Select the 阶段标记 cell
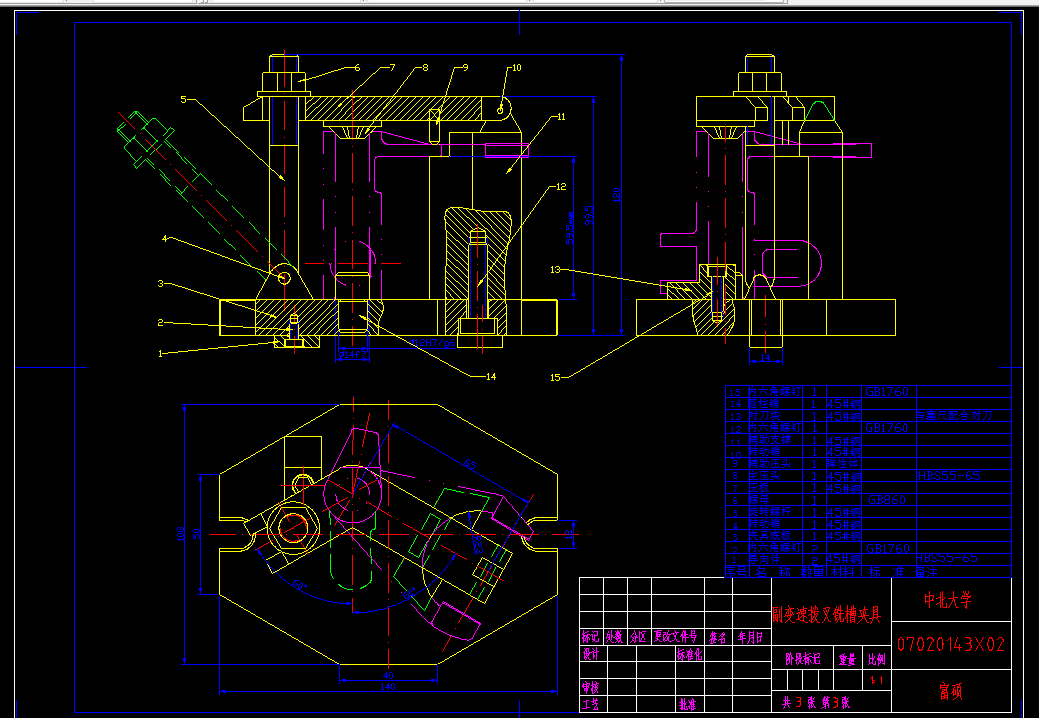This screenshot has height=718, width=1039. (802, 659)
